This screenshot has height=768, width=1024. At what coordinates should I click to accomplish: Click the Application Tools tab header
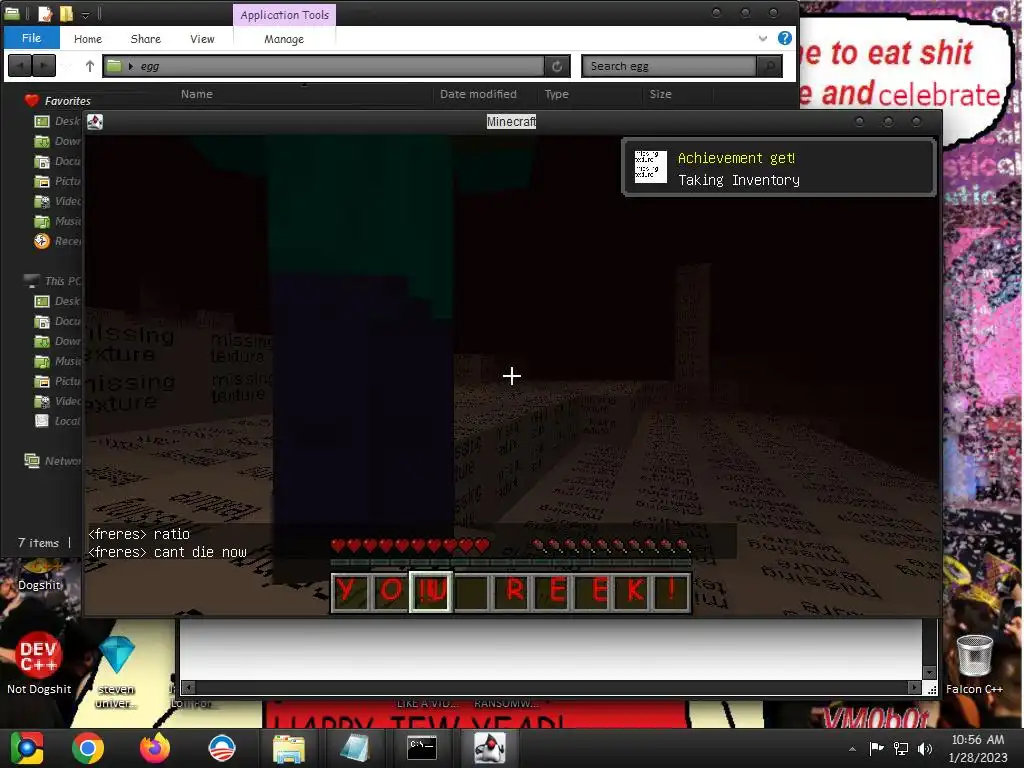(x=285, y=14)
